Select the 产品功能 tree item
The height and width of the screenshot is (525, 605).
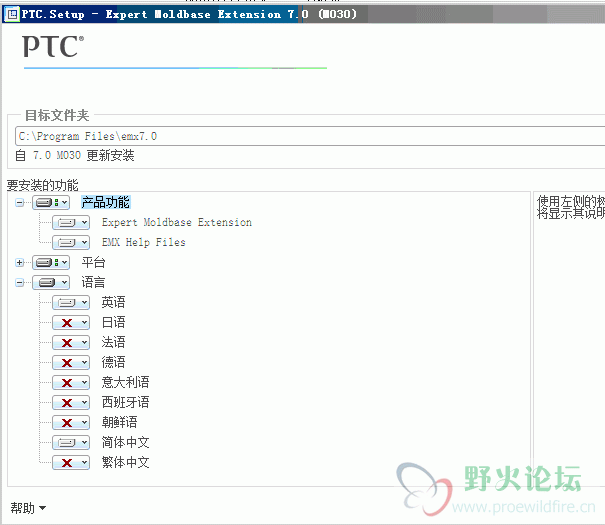tap(106, 202)
